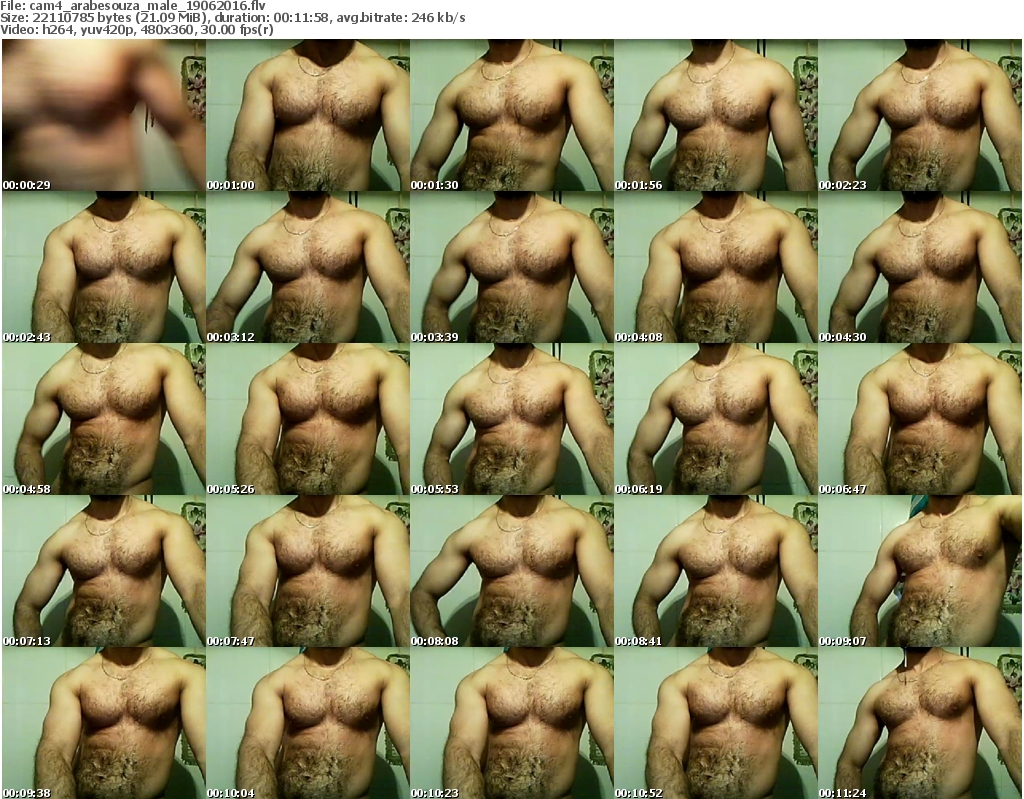Select the thumbnail stamped 00:04:08

click(x=716, y=267)
